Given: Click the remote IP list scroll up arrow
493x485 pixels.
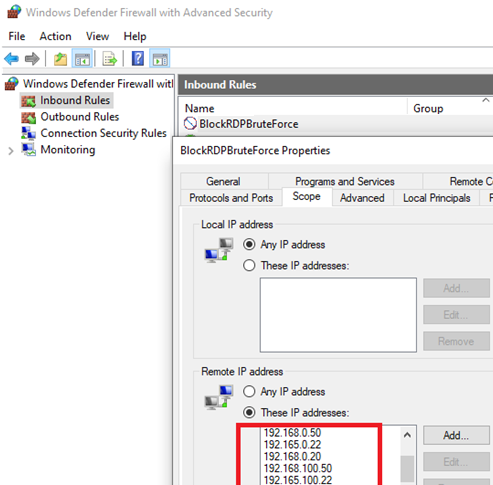Looking at the screenshot, I should point(407,435).
